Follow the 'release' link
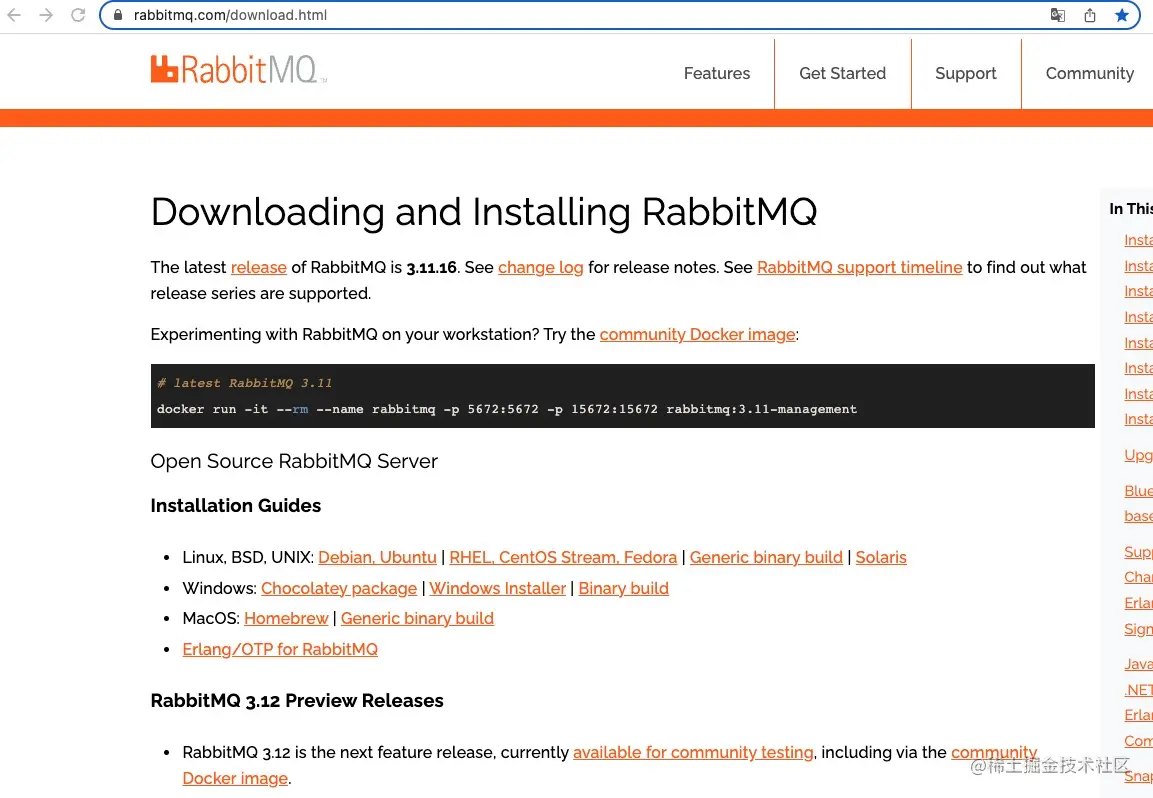1153x798 pixels. point(259,268)
